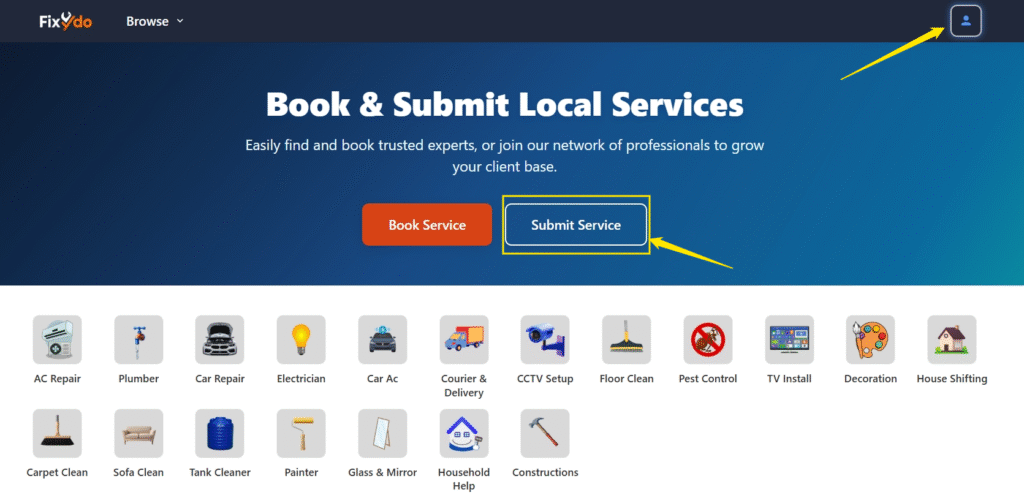Choose the Plumber service icon
The image size is (1024, 495).
point(139,340)
